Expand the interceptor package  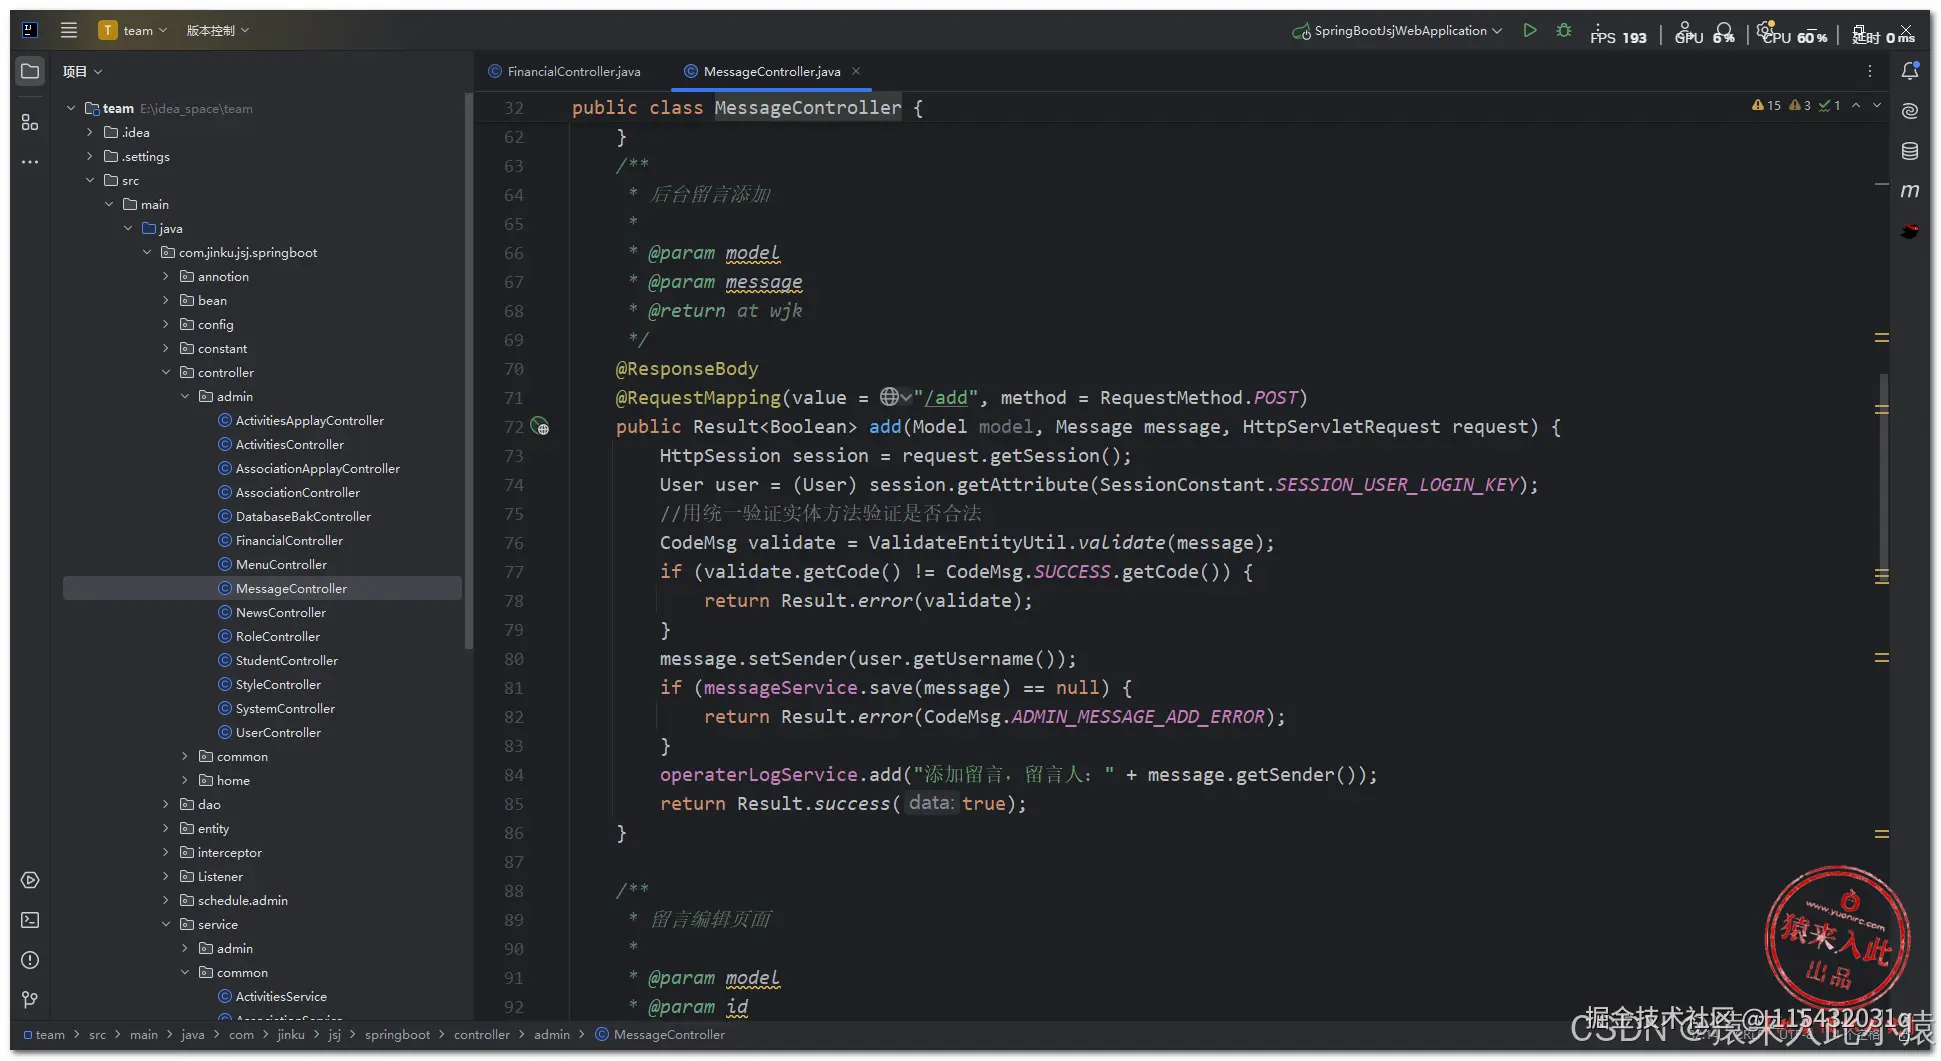(x=166, y=852)
